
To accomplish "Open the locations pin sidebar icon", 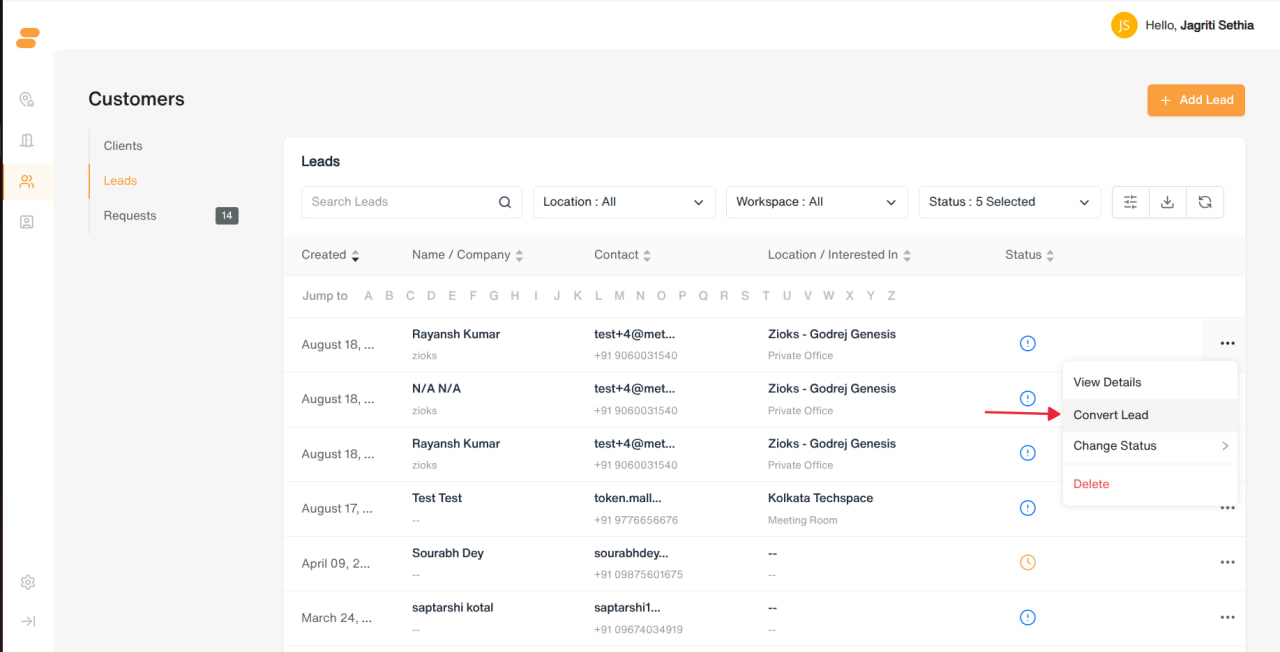I will click(28, 100).
